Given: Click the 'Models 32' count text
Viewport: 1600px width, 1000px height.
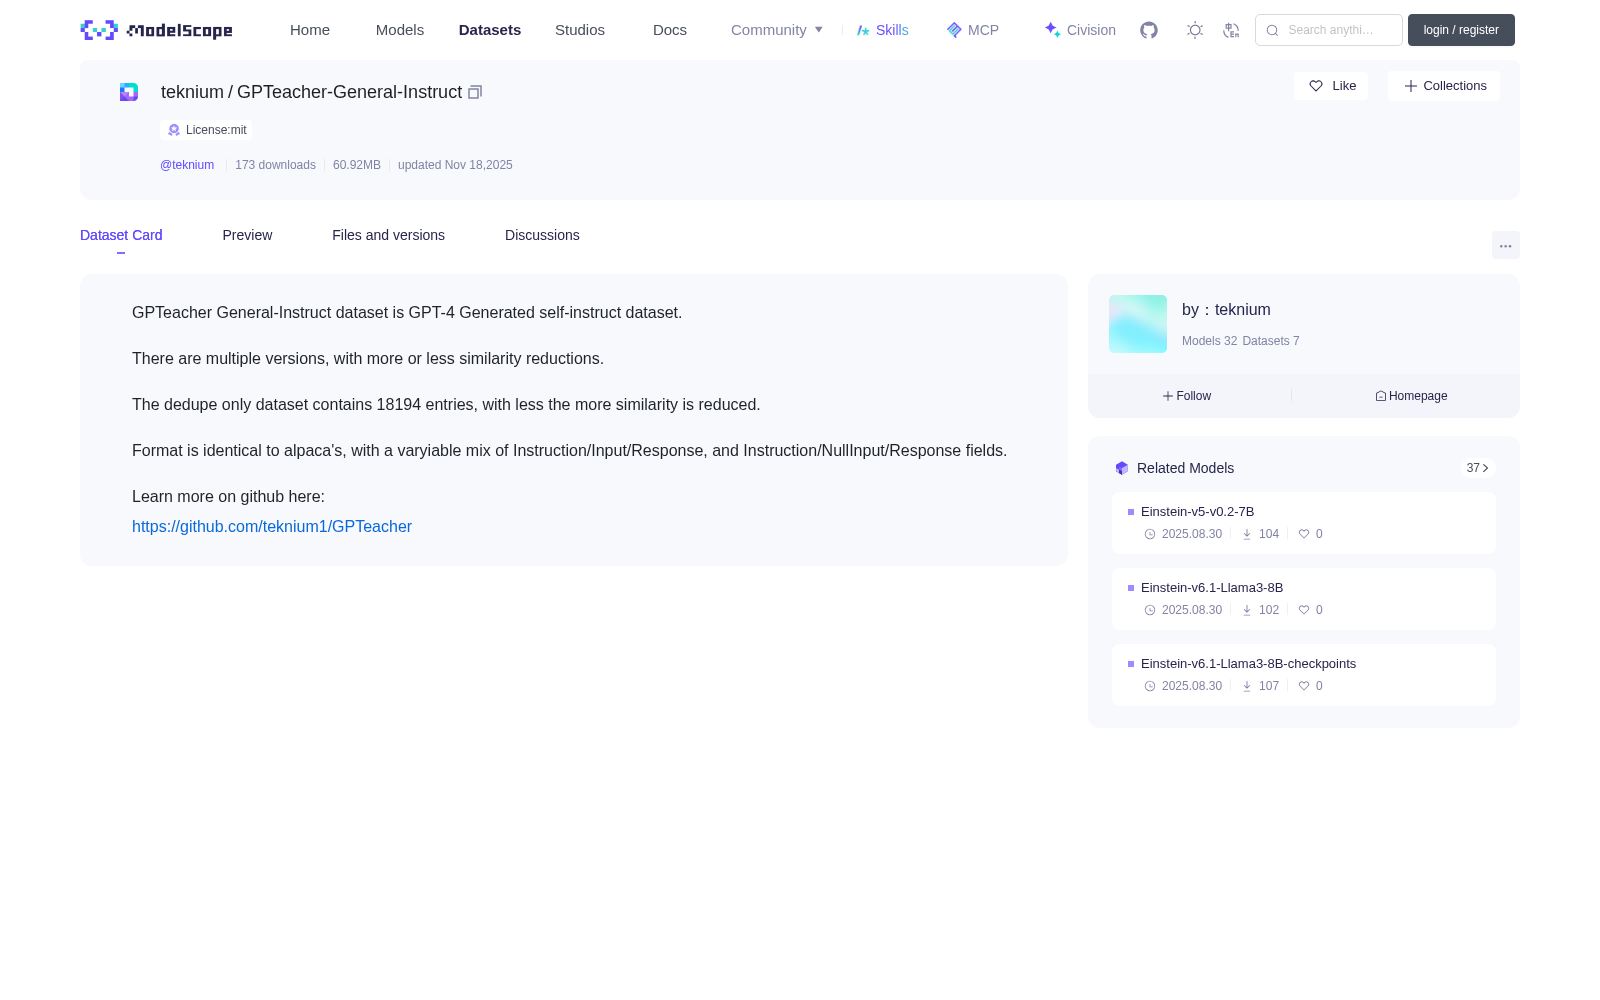Looking at the screenshot, I should (x=1209, y=341).
